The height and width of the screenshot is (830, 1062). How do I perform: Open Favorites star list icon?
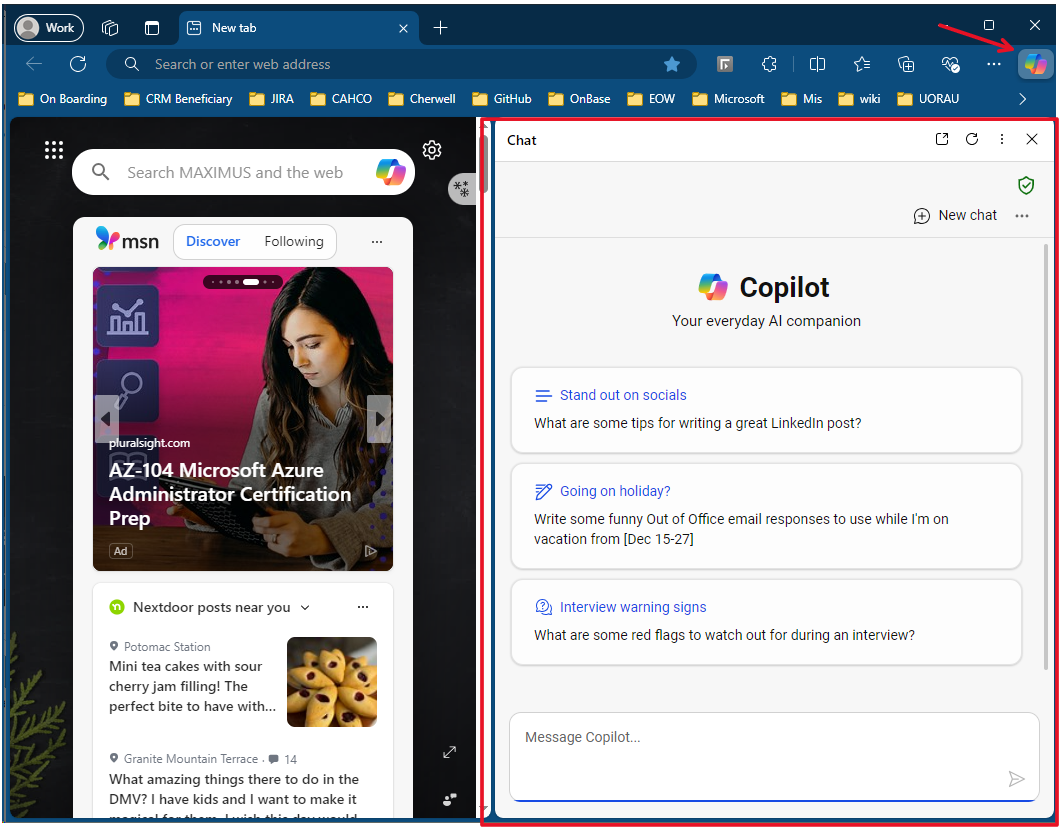[862, 64]
